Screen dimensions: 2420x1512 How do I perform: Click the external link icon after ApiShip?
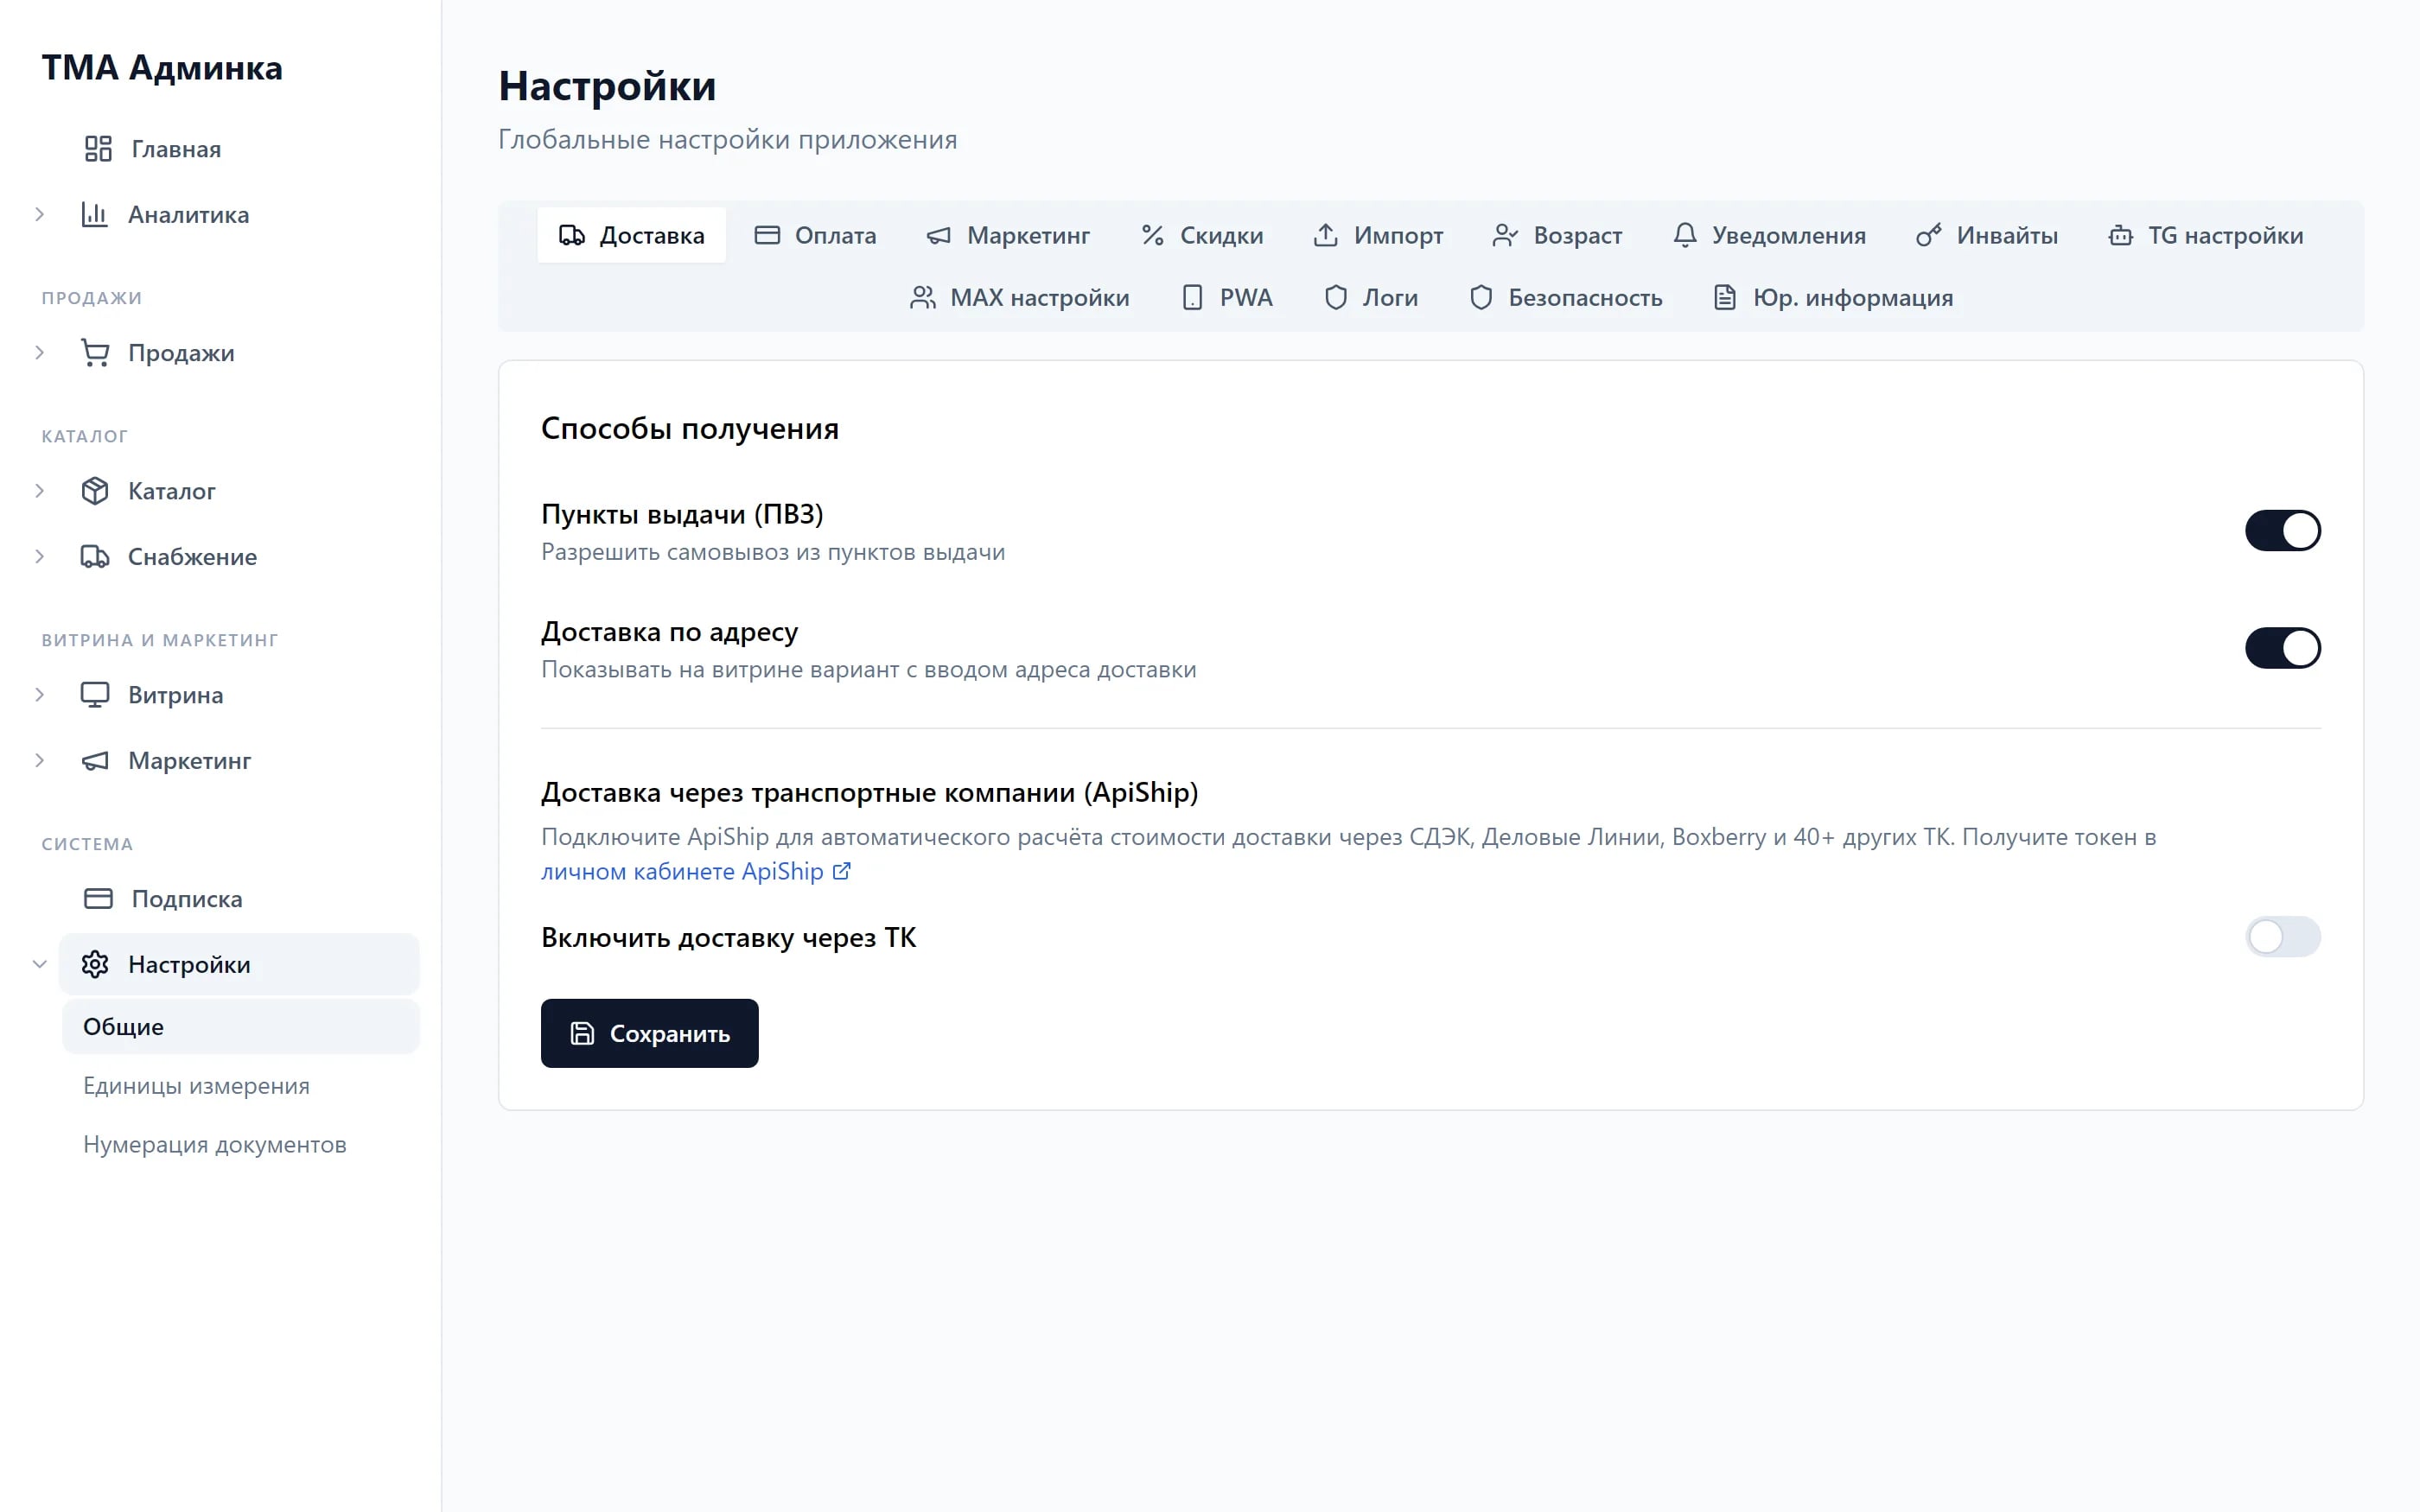pyautogui.click(x=842, y=871)
